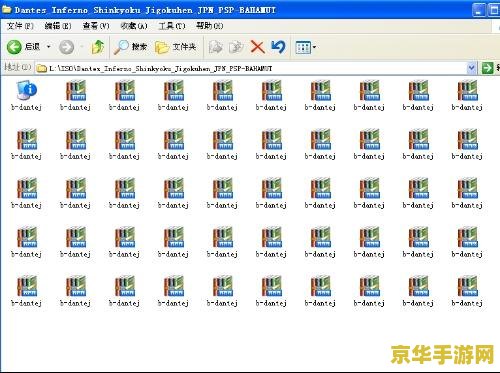Toggle the Folders (文件夹) pane

(x=175, y=47)
